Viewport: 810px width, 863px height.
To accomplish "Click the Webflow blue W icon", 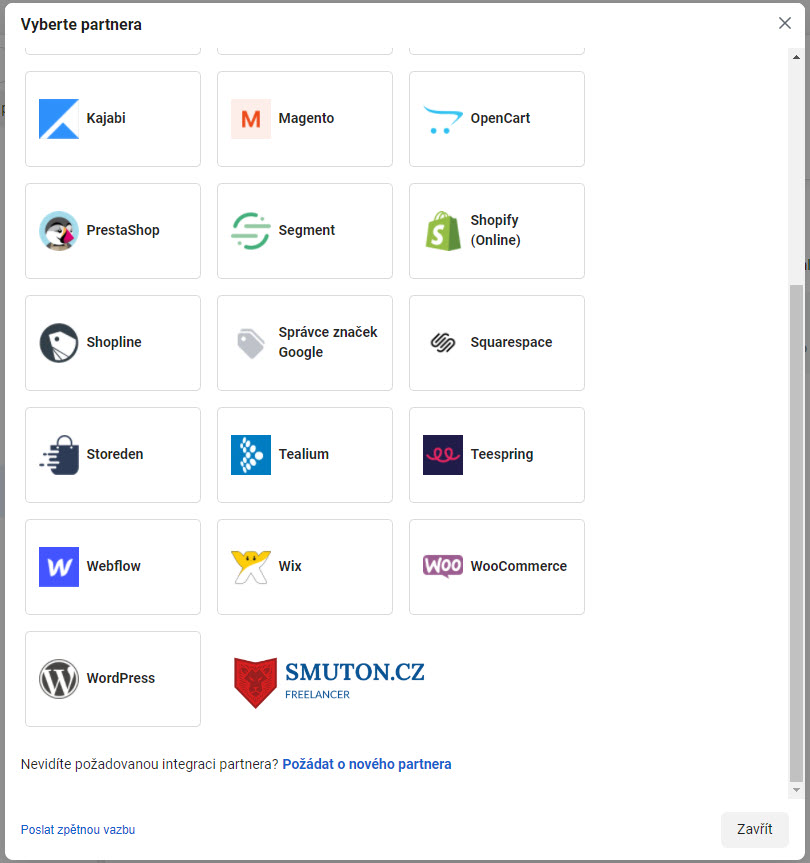I will [59, 567].
